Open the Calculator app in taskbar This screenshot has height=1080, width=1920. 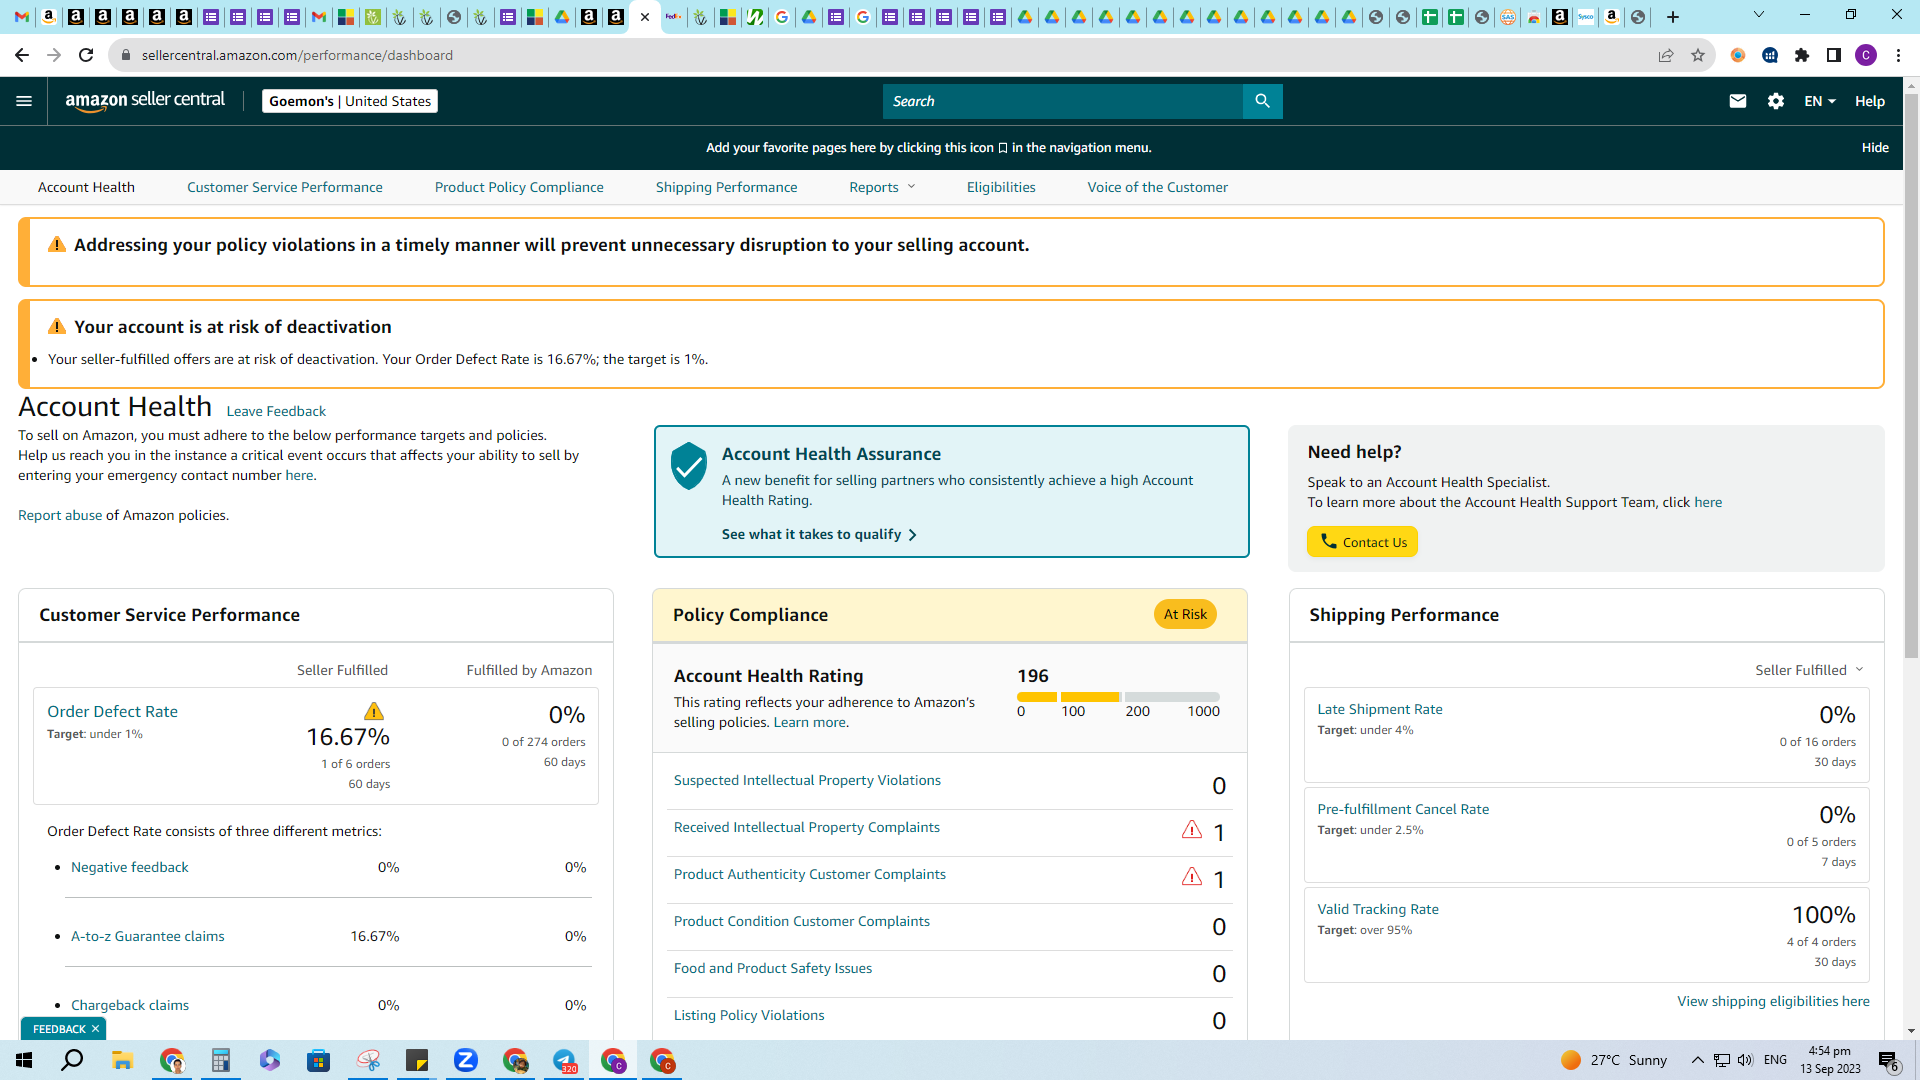pyautogui.click(x=221, y=1060)
